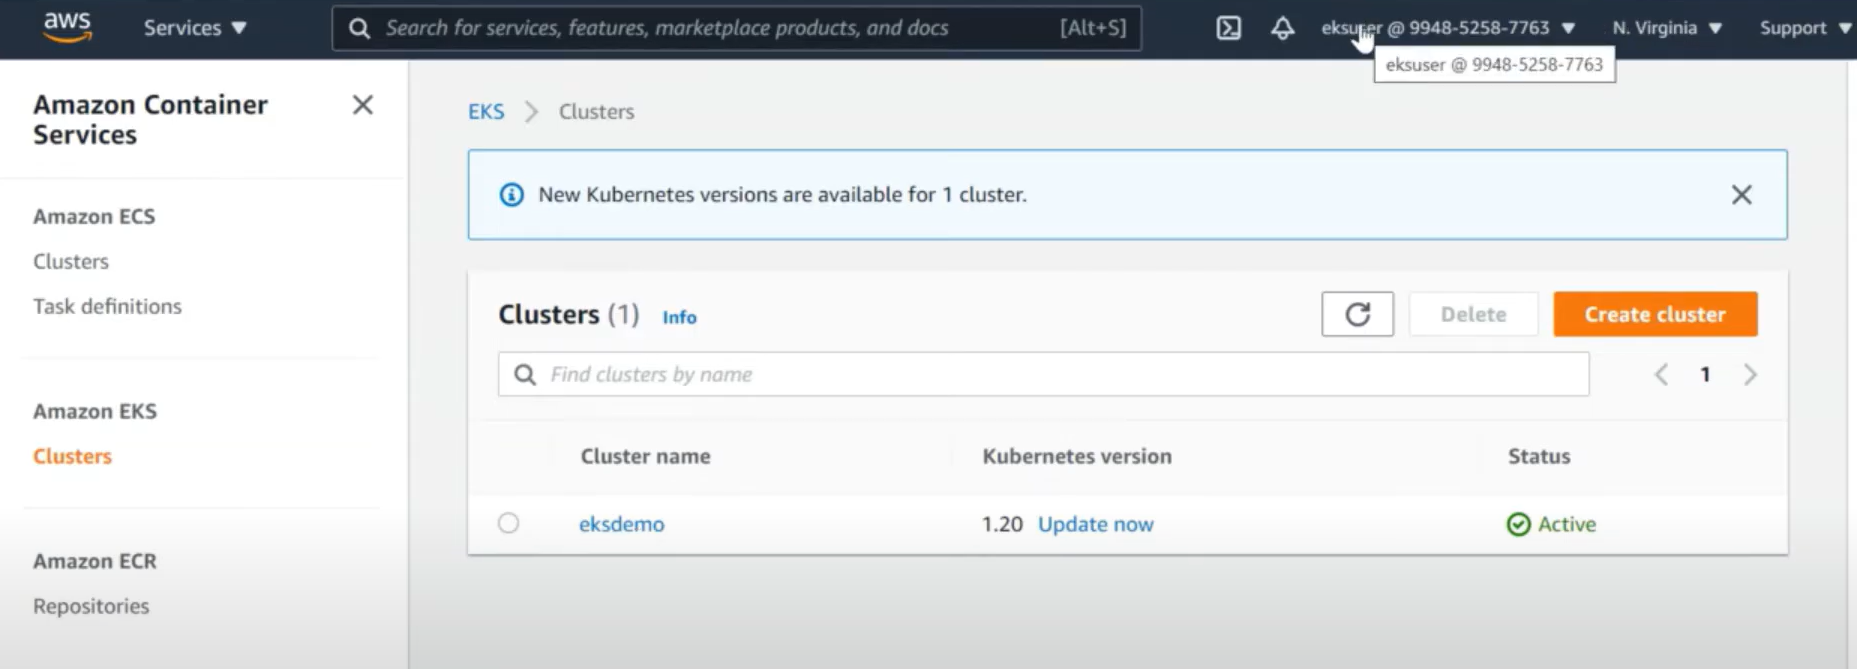Click the green Active checkmark icon
Image resolution: width=1857 pixels, height=669 pixels.
tap(1518, 524)
